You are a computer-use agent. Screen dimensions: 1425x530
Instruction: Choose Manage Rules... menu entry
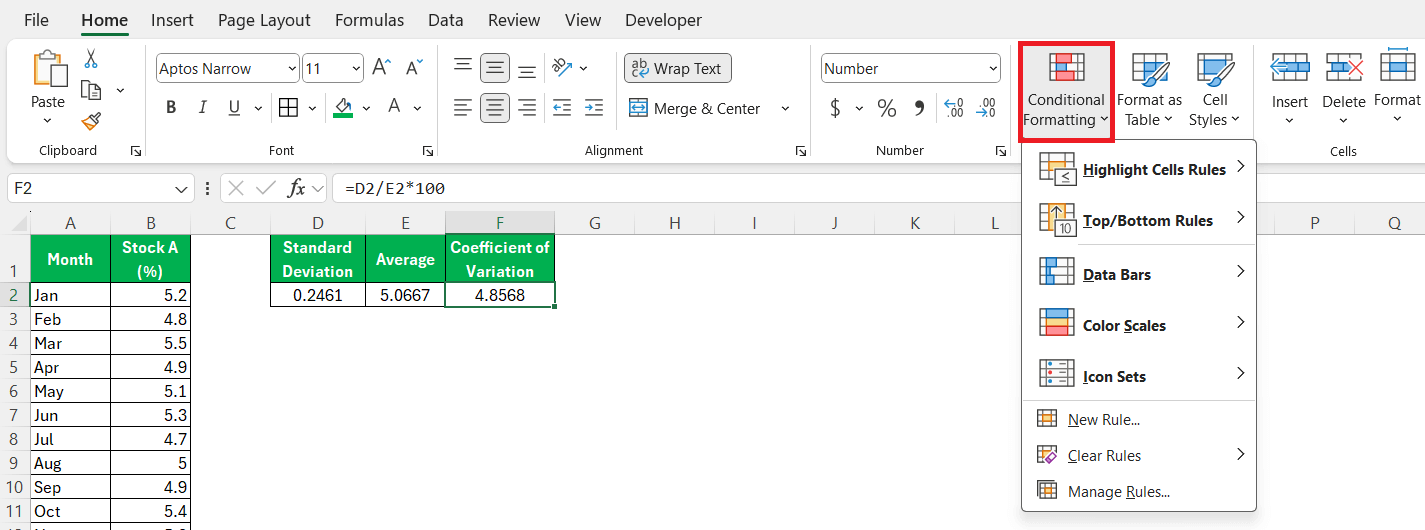(1138, 491)
